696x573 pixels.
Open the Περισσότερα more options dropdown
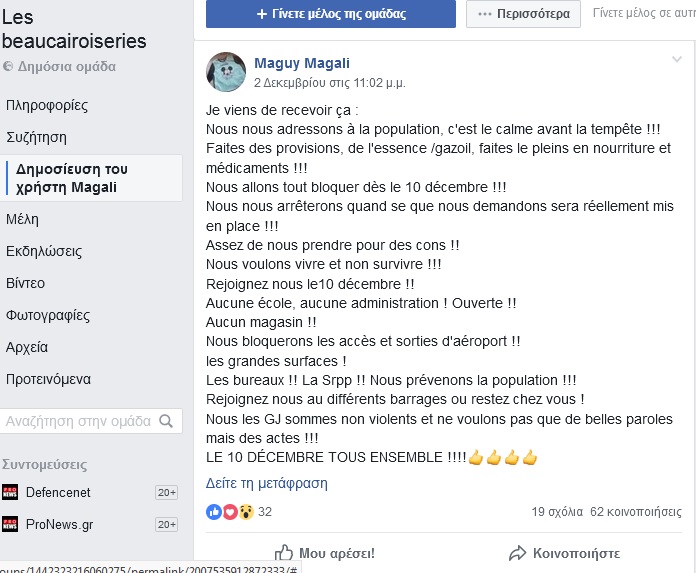524,14
